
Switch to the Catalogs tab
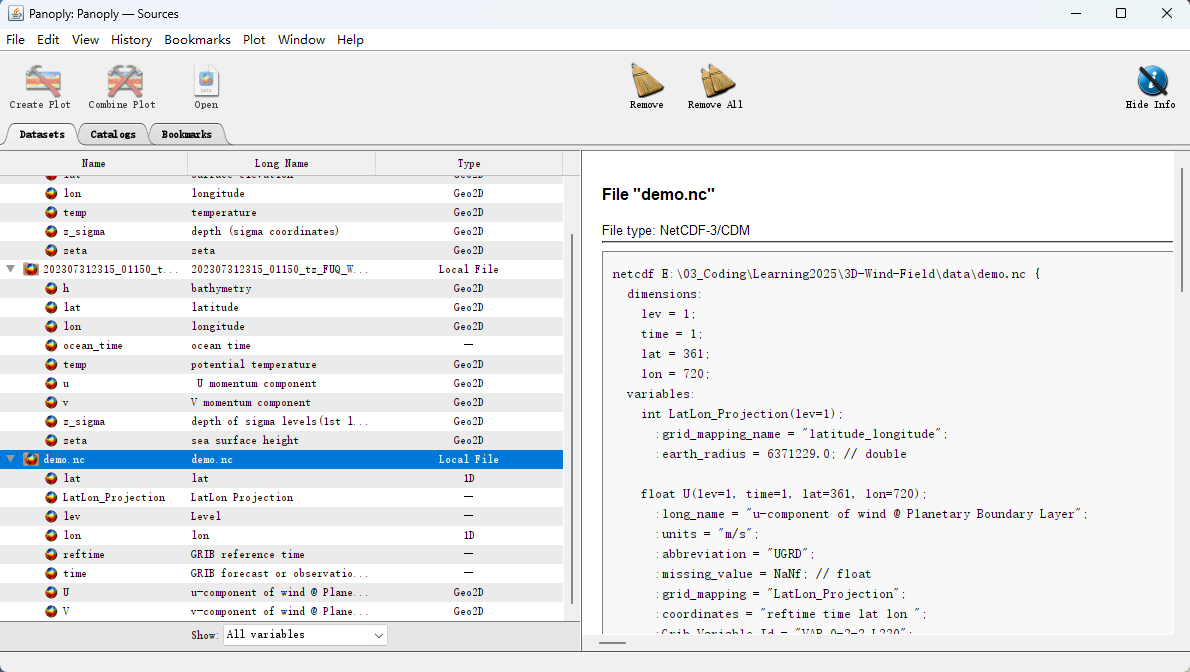click(x=112, y=134)
